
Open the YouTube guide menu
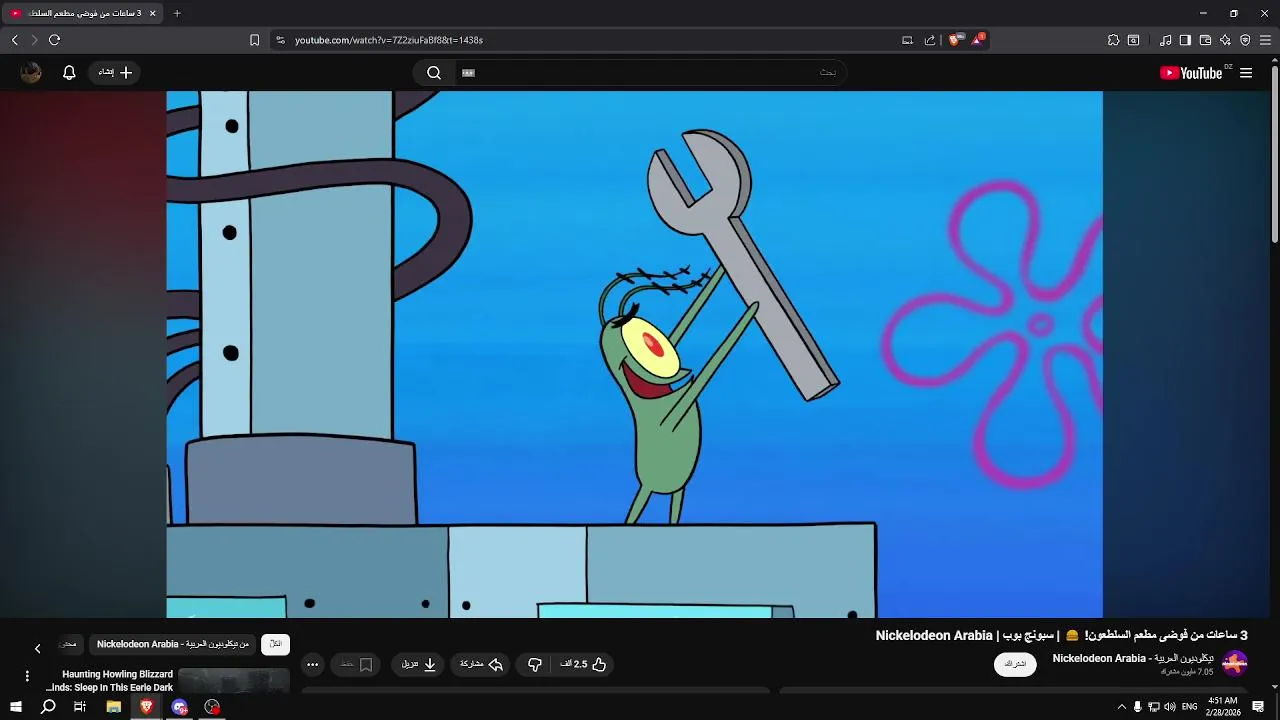coord(1246,73)
